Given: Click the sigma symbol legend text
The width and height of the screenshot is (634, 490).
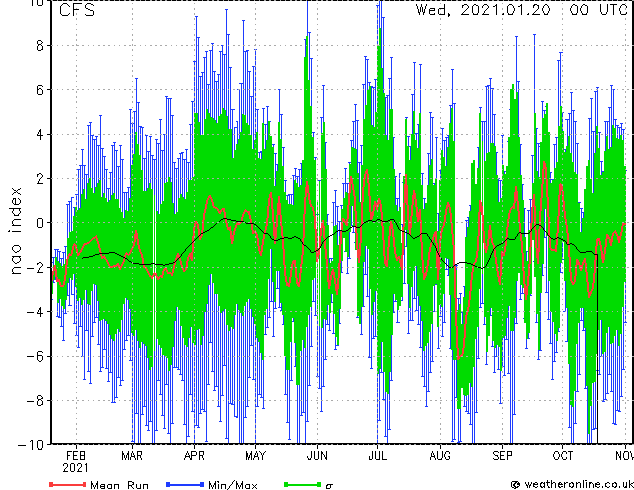Looking at the screenshot, I should click(329, 486).
